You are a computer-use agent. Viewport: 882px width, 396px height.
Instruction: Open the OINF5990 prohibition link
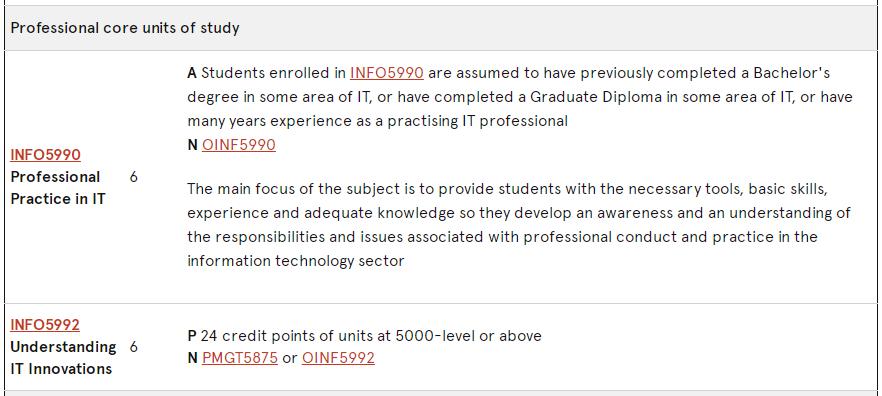[x=238, y=145]
